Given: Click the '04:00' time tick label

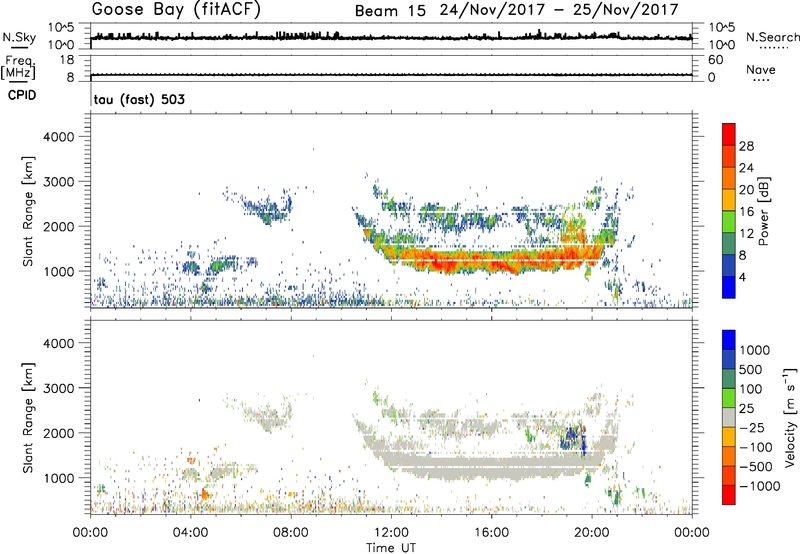Looking at the screenshot, I should pyautogui.click(x=191, y=533).
